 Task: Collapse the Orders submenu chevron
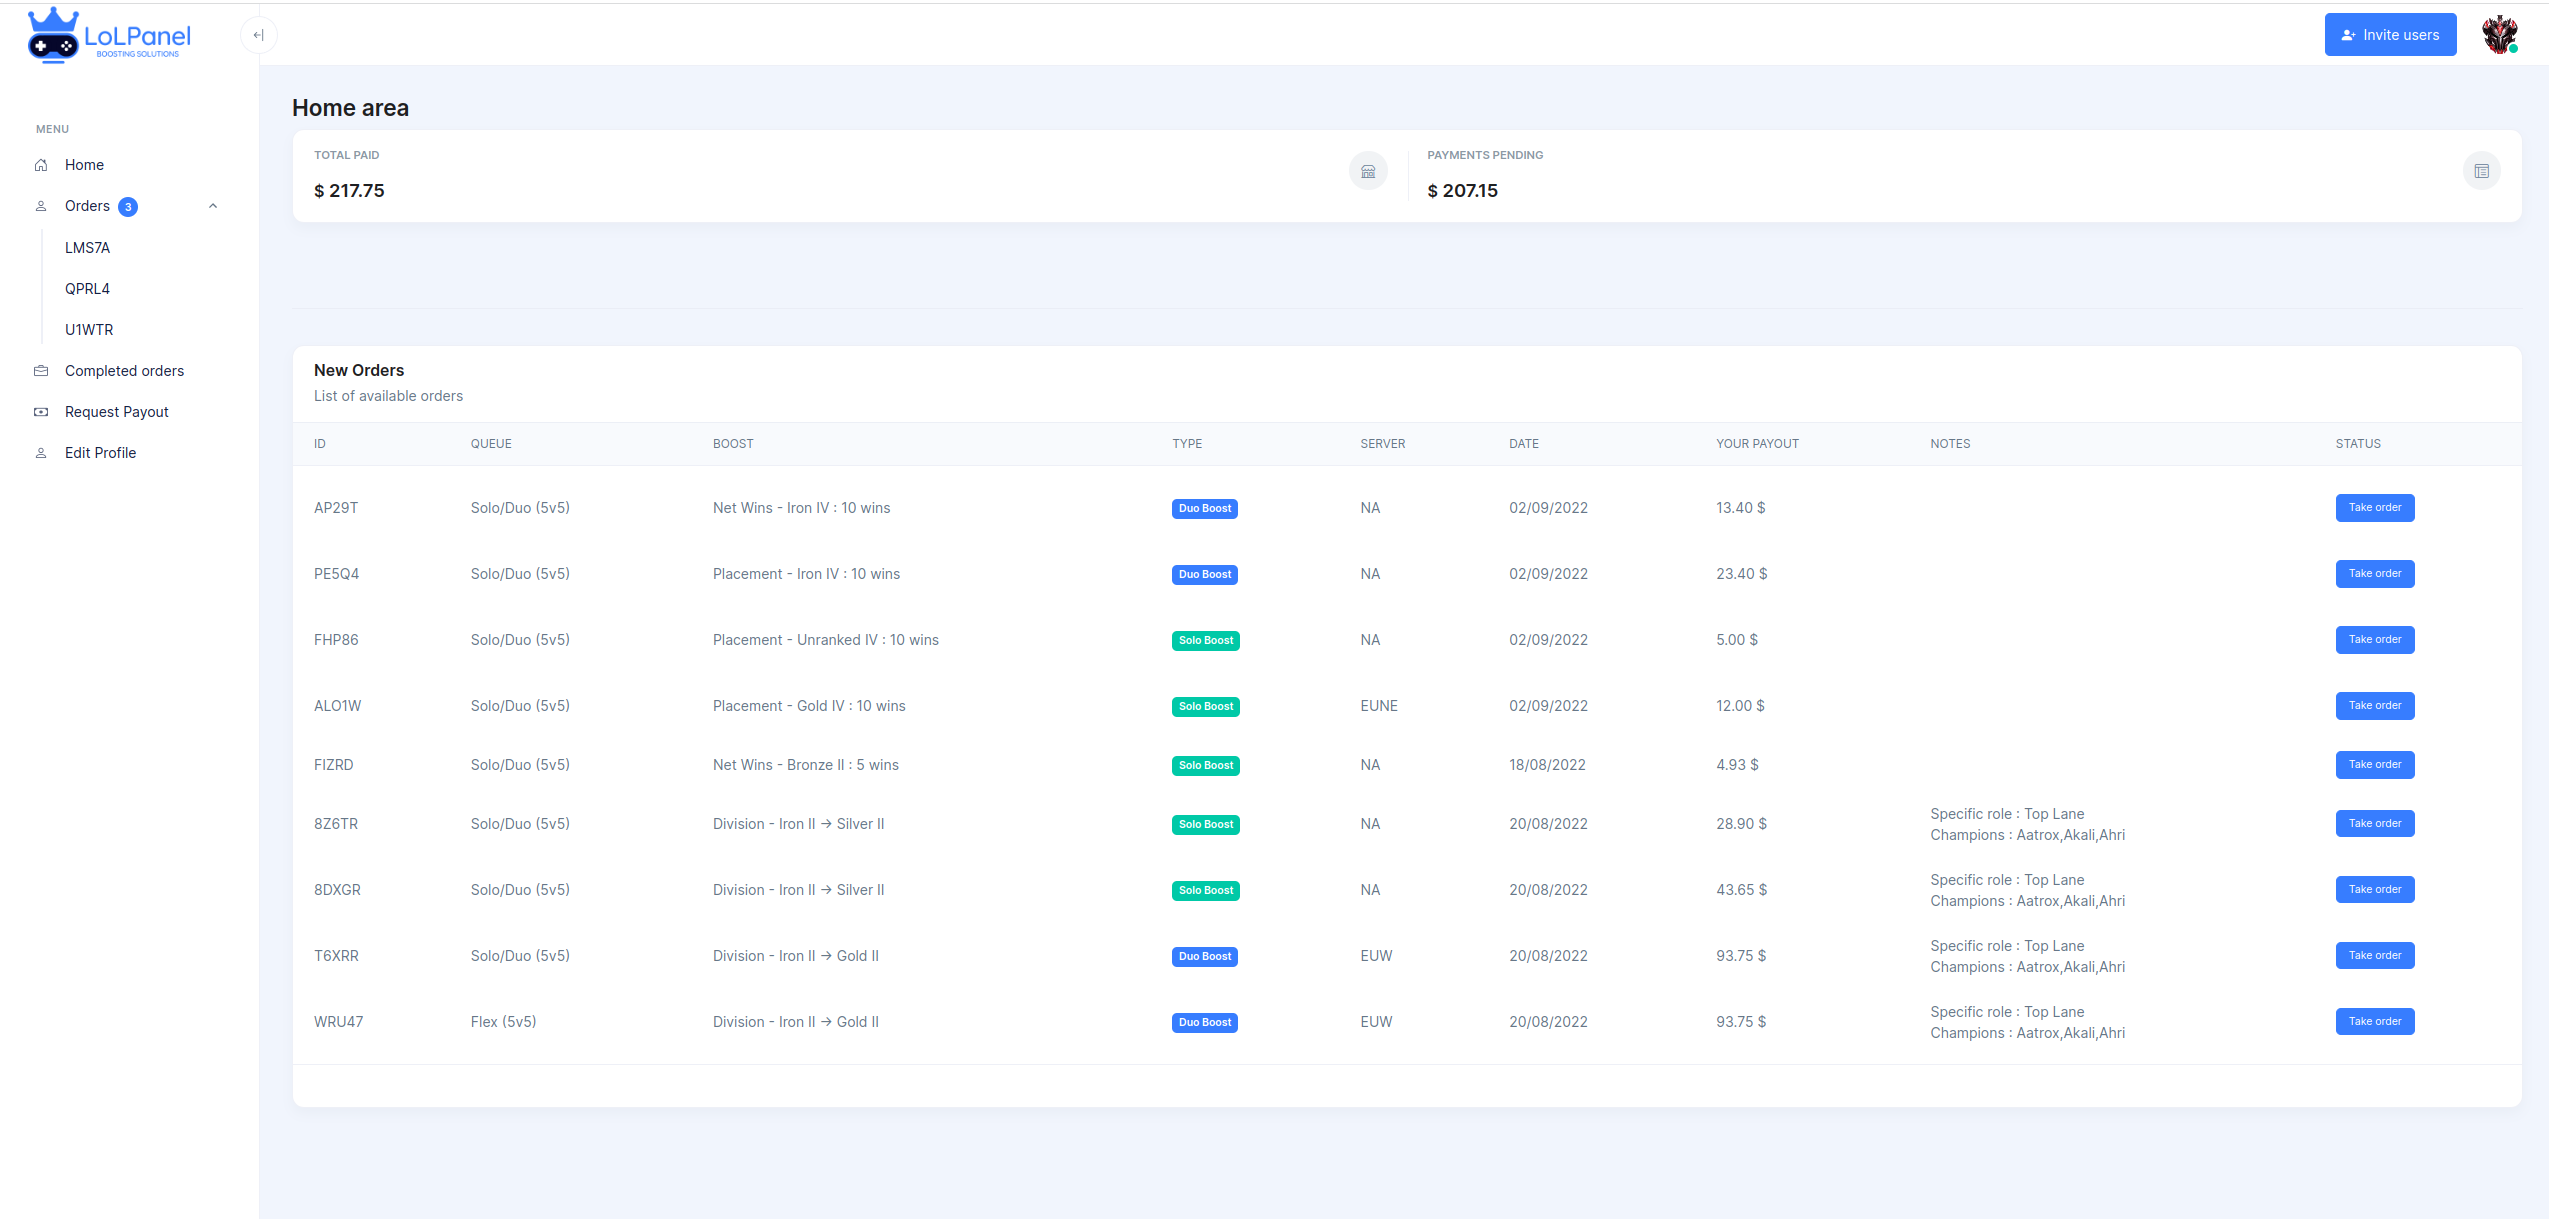(x=213, y=206)
